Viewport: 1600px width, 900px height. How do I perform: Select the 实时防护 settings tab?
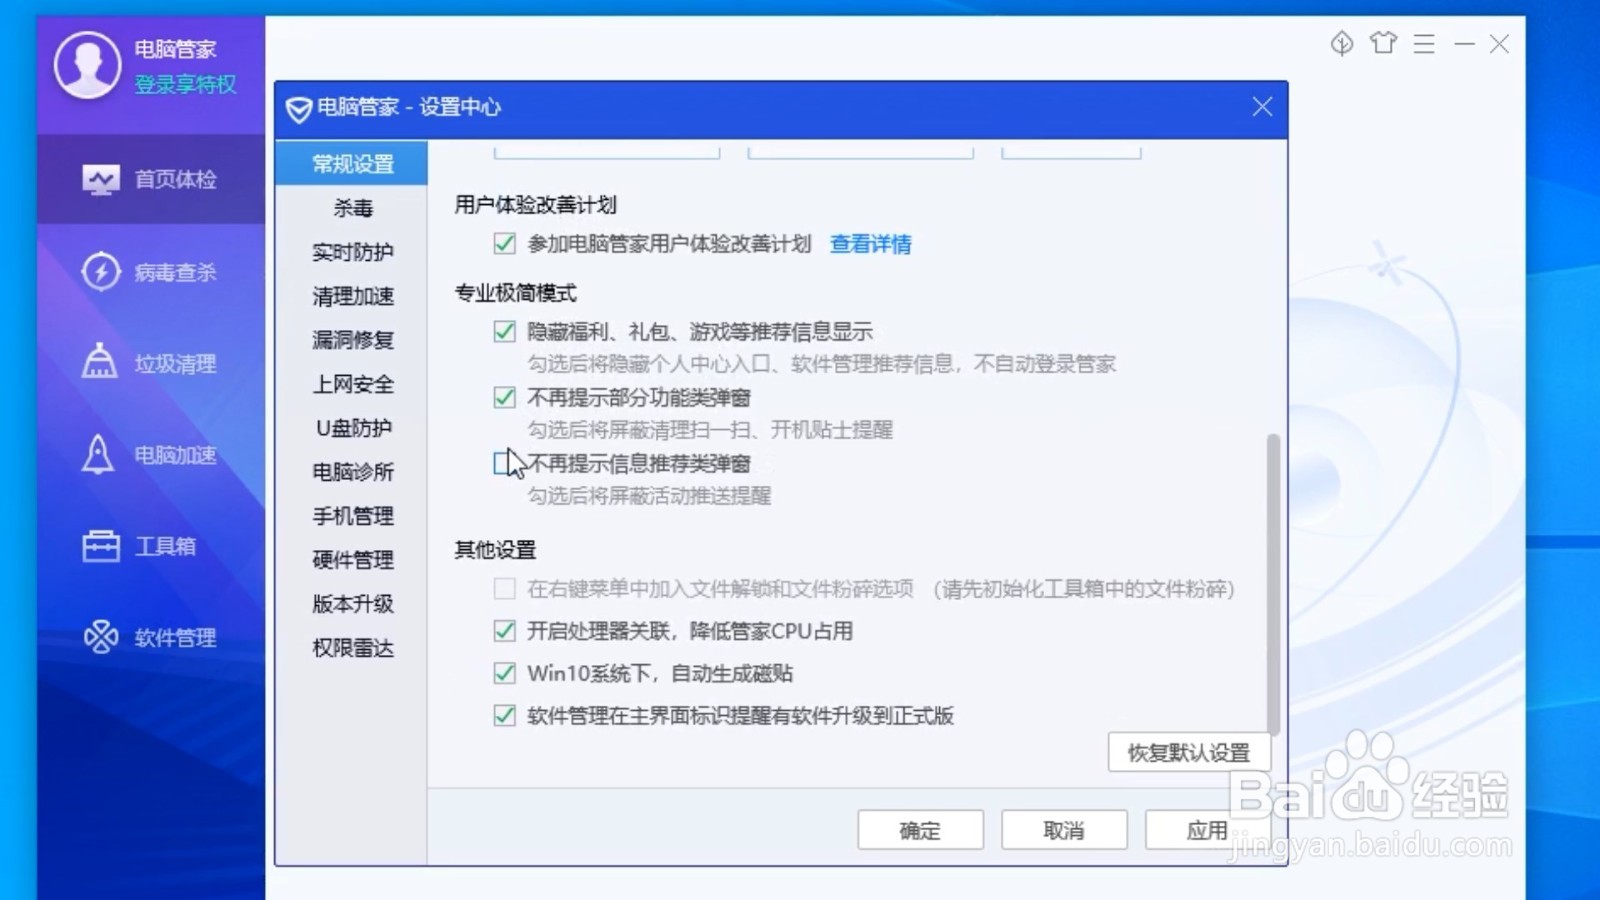[352, 252]
